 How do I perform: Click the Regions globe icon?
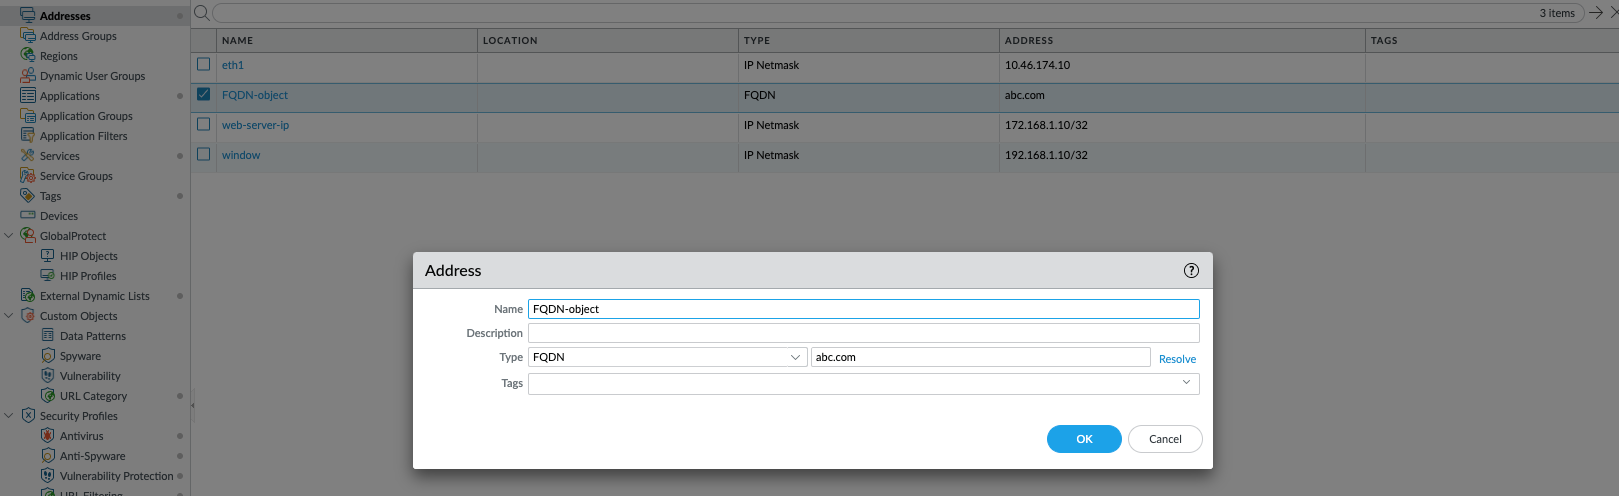click(x=28, y=56)
